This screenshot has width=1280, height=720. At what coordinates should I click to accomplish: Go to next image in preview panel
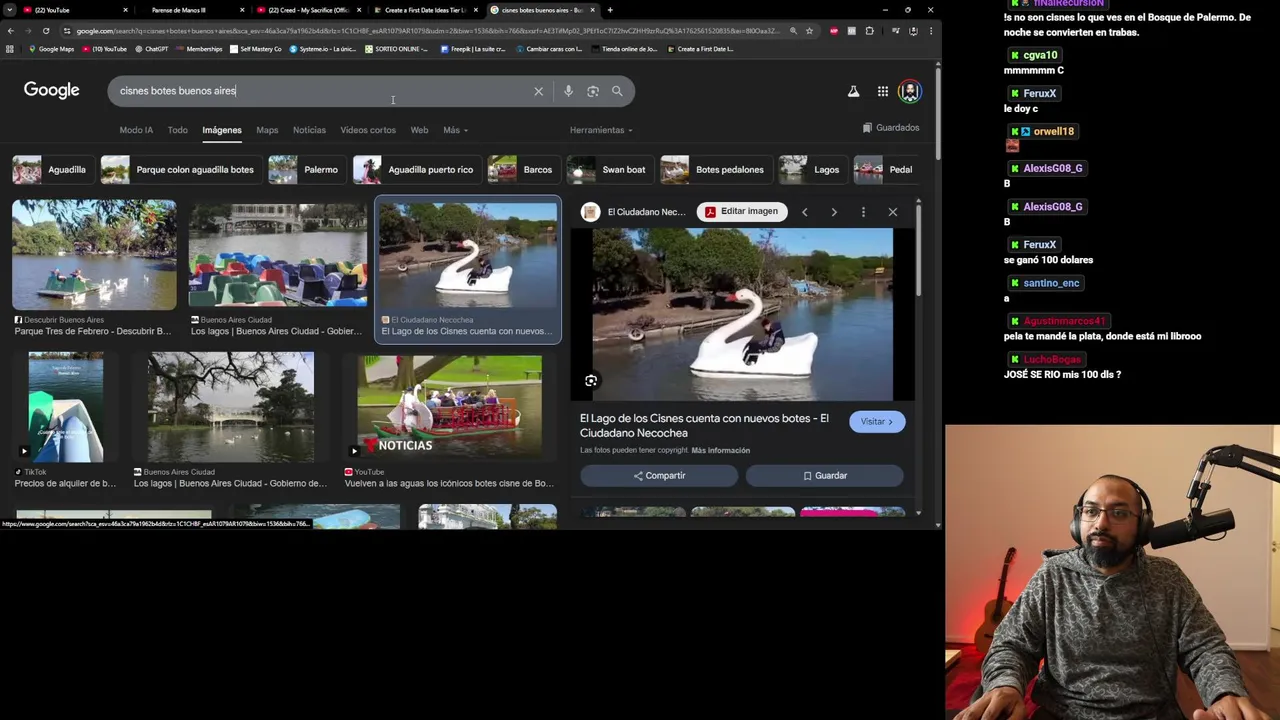[834, 212]
